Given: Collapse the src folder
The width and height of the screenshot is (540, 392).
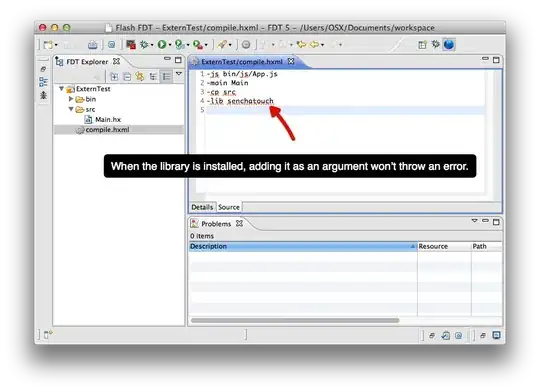Looking at the screenshot, I should tap(71, 109).
